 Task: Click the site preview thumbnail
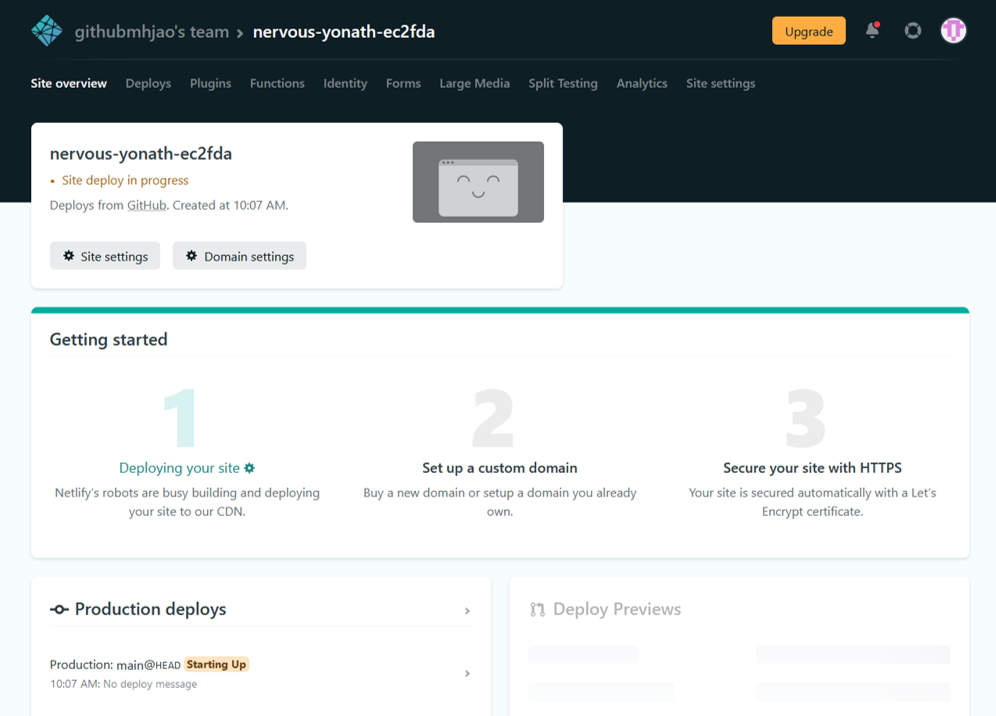point(478,182)
